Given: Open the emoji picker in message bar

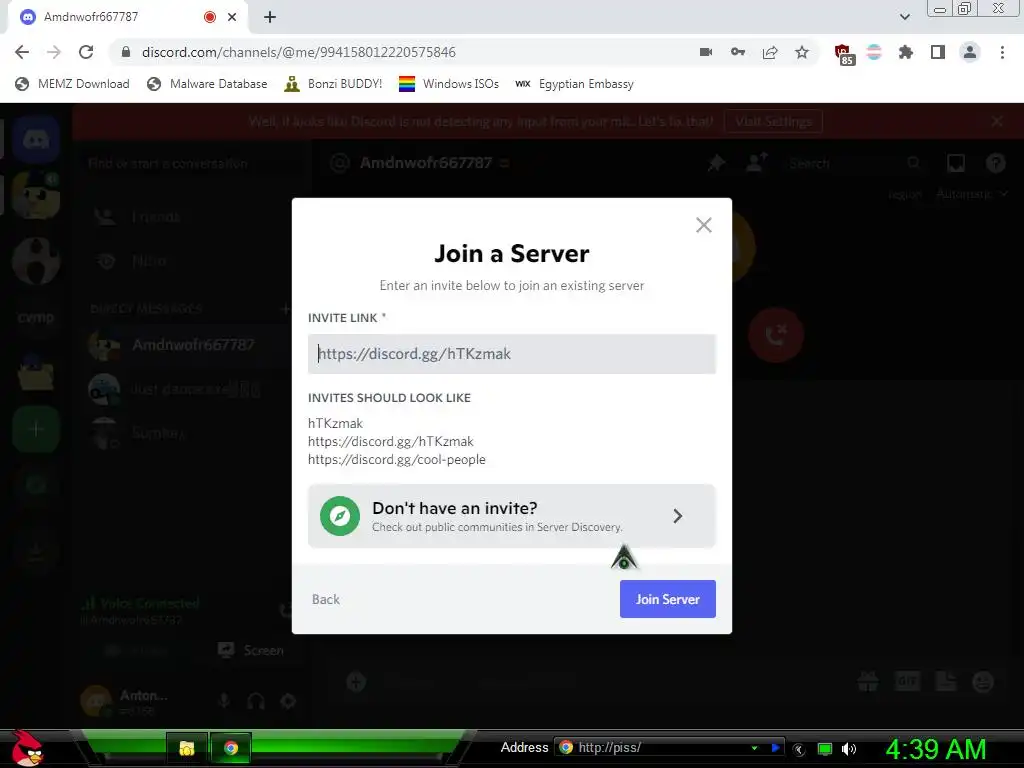Looking at the screenshot, I should pos(983,682).
